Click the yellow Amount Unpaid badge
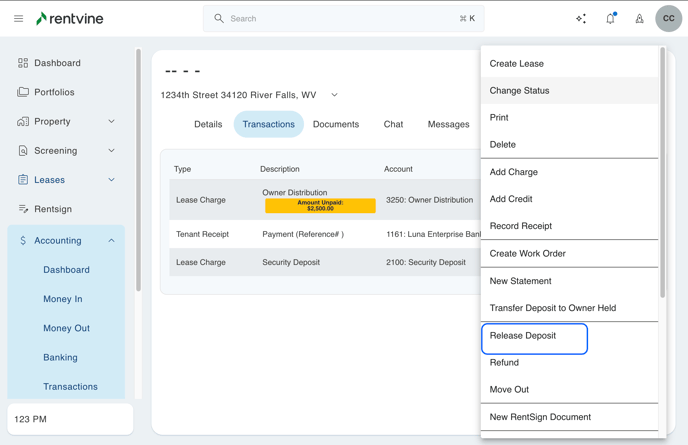This screenshot has height=445, width=688. (x=320, y=205)
